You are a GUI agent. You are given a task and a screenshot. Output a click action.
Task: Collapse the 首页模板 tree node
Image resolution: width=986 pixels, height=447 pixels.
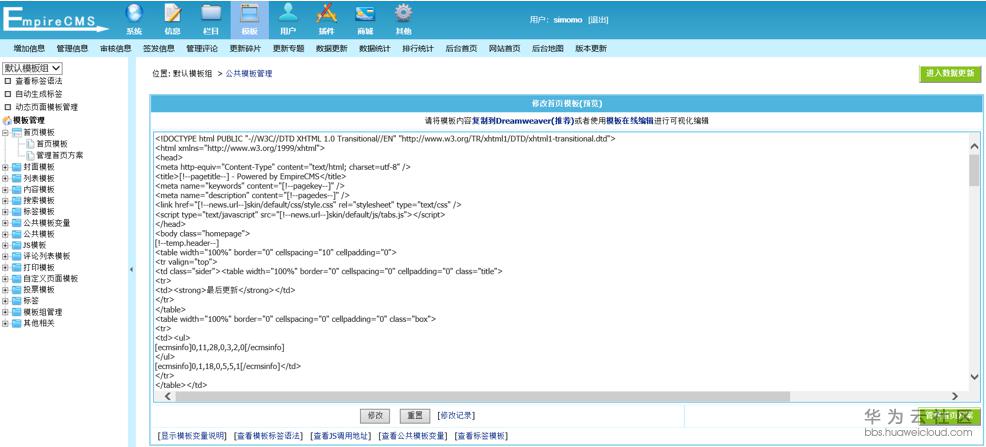(6, 133)
